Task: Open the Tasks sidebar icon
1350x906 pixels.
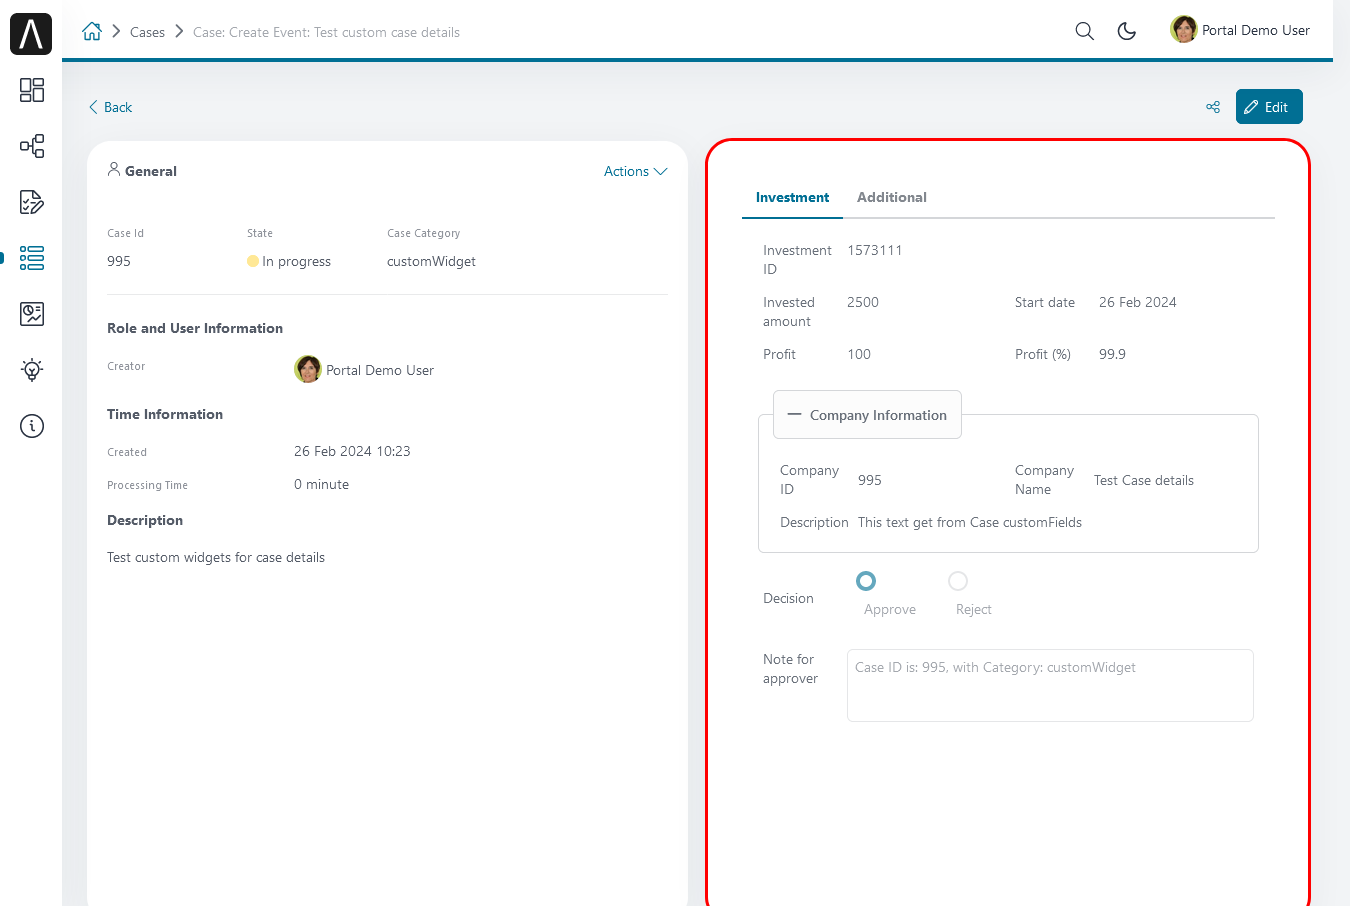Action: coord(32,202)
